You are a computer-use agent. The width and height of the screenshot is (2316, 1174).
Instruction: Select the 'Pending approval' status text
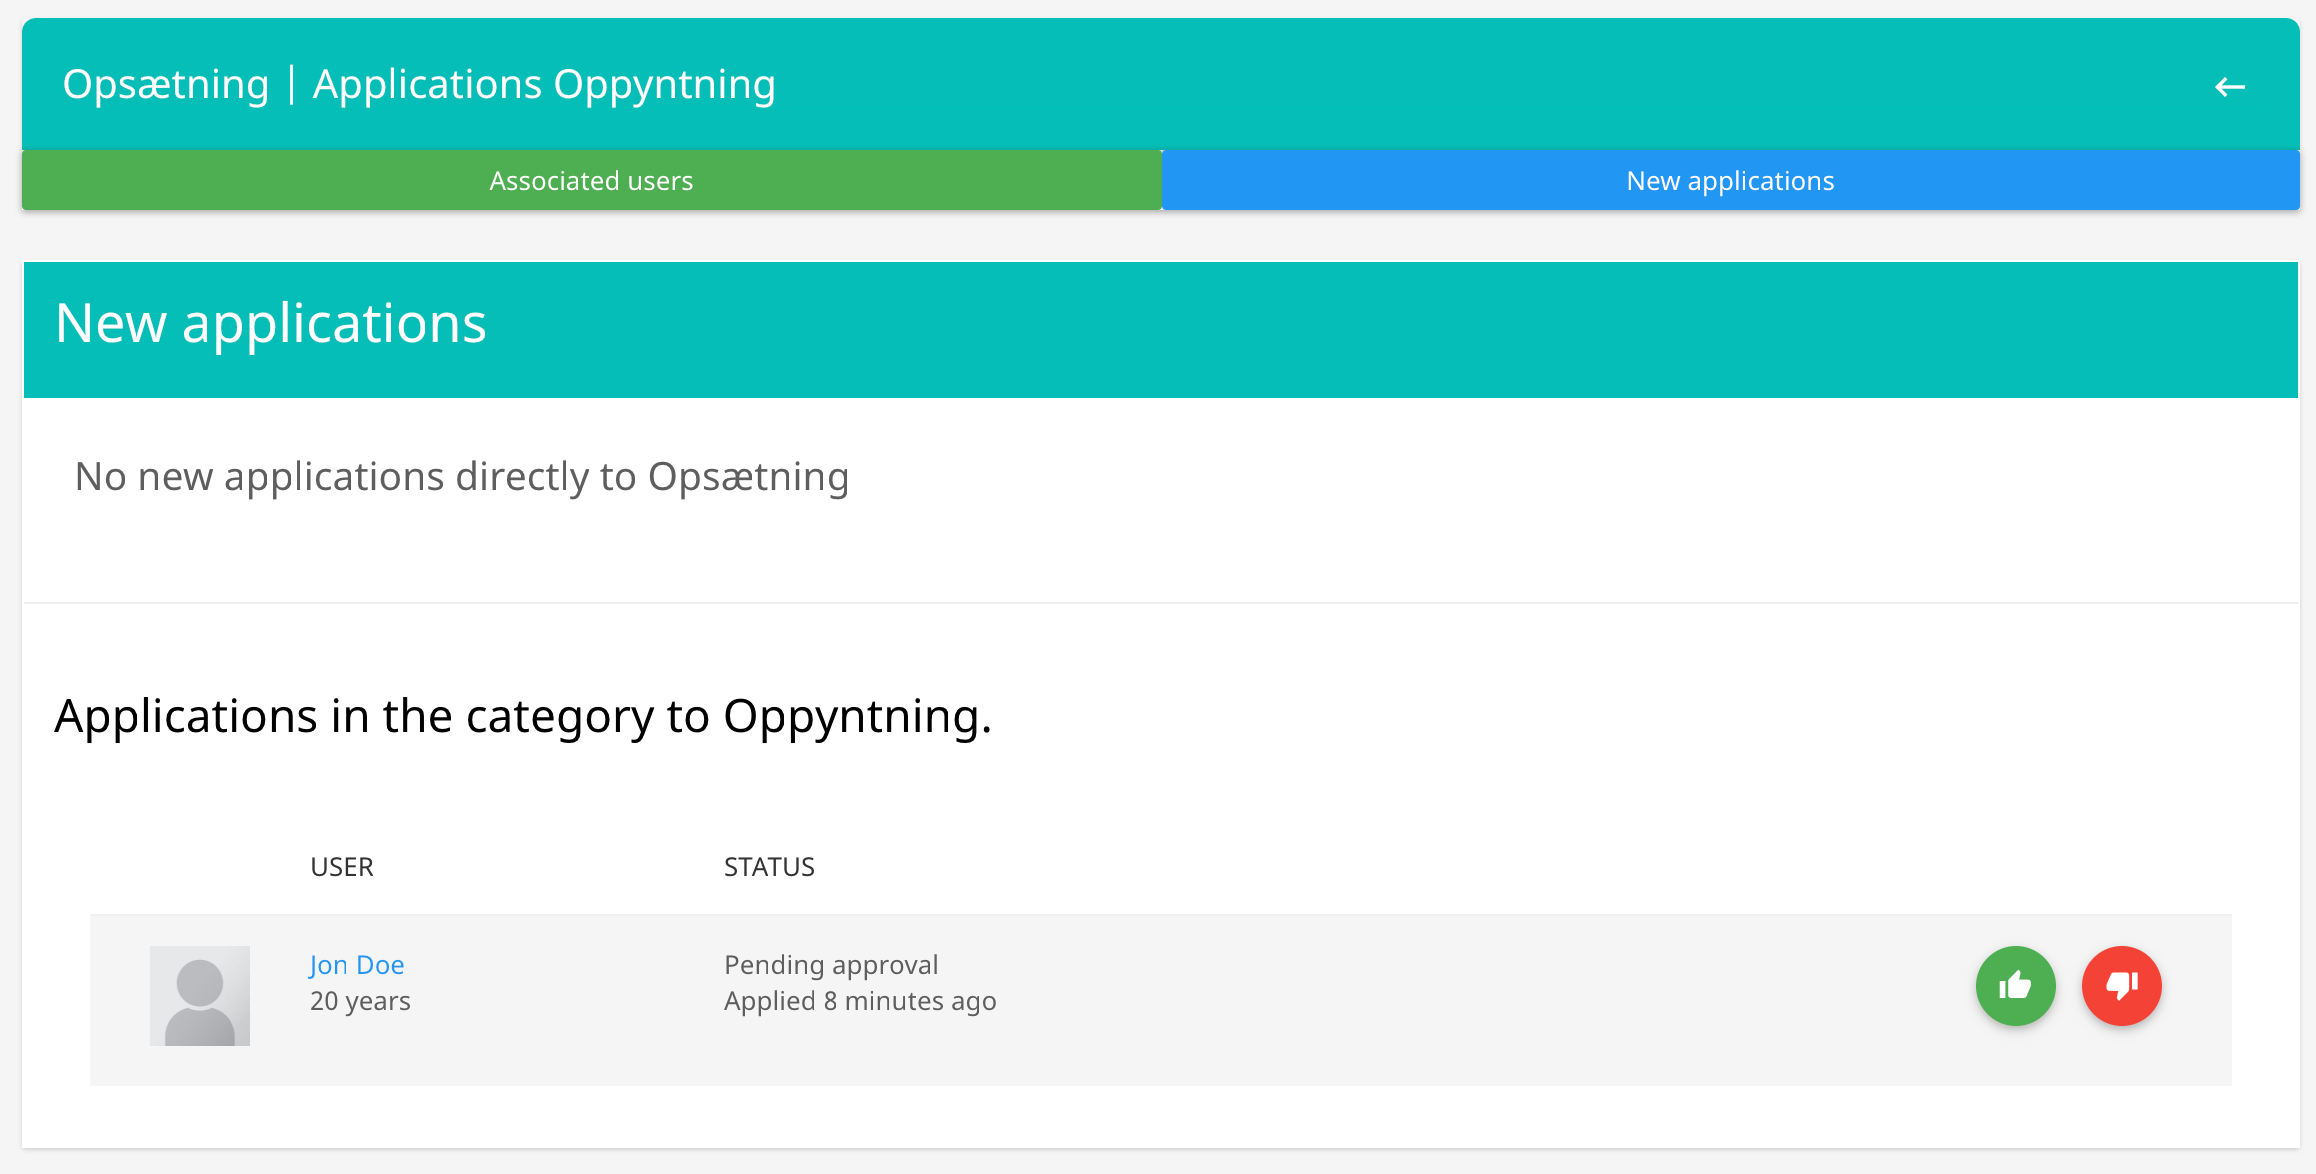click(831, 965)
